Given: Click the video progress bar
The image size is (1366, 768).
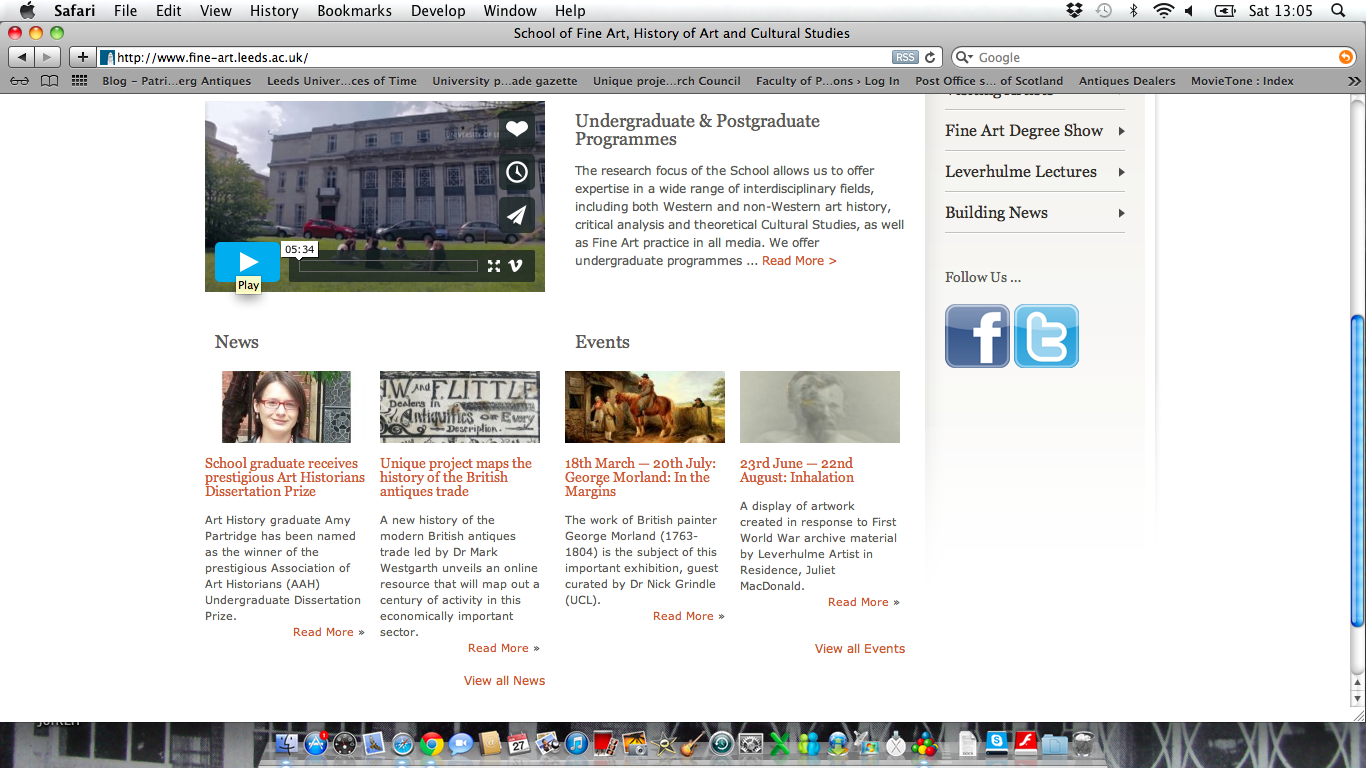Looking at the screenshot, I should coord(388,266).
